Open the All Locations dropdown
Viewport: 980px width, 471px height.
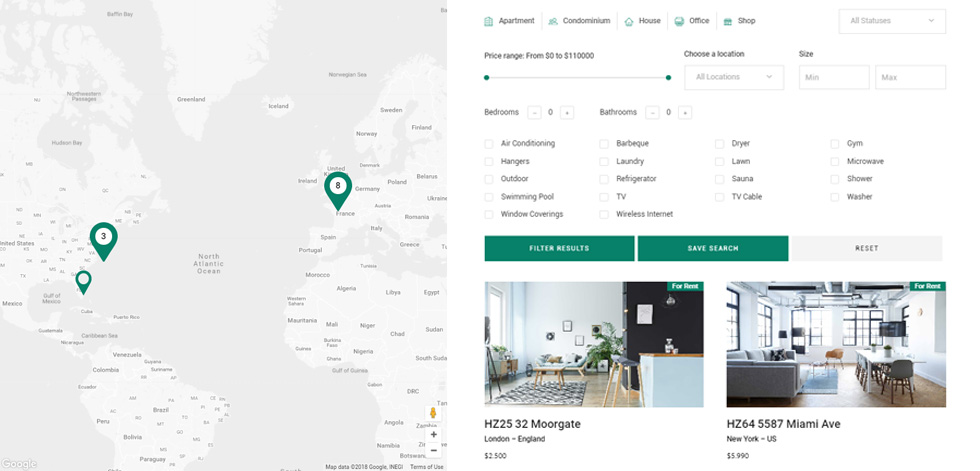click(734, 77)
